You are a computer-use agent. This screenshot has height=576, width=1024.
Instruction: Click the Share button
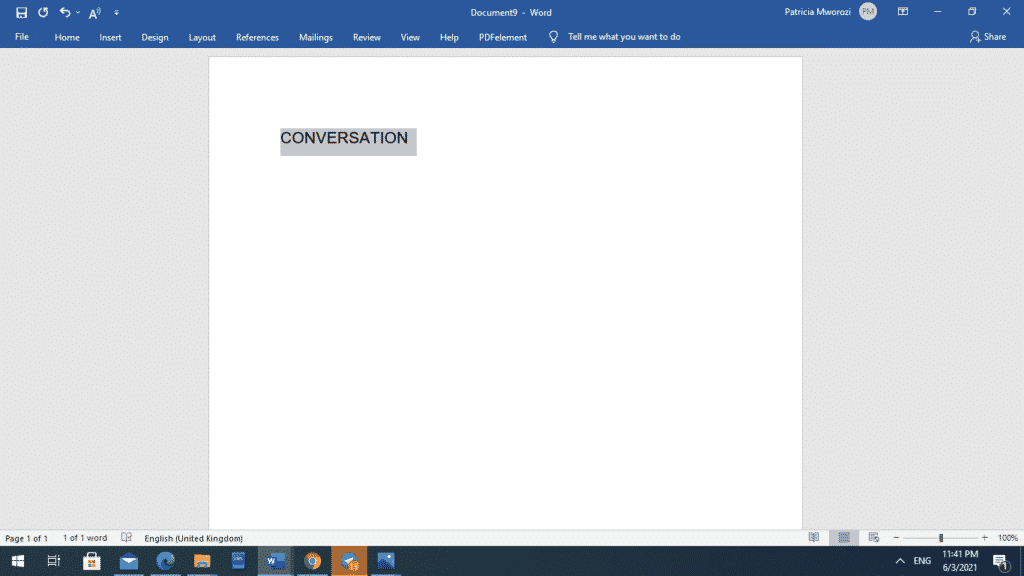(989, 36)
